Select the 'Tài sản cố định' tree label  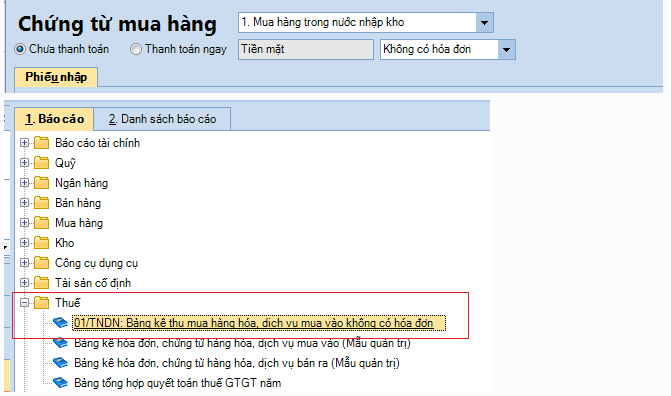click(x=93, y=283)
